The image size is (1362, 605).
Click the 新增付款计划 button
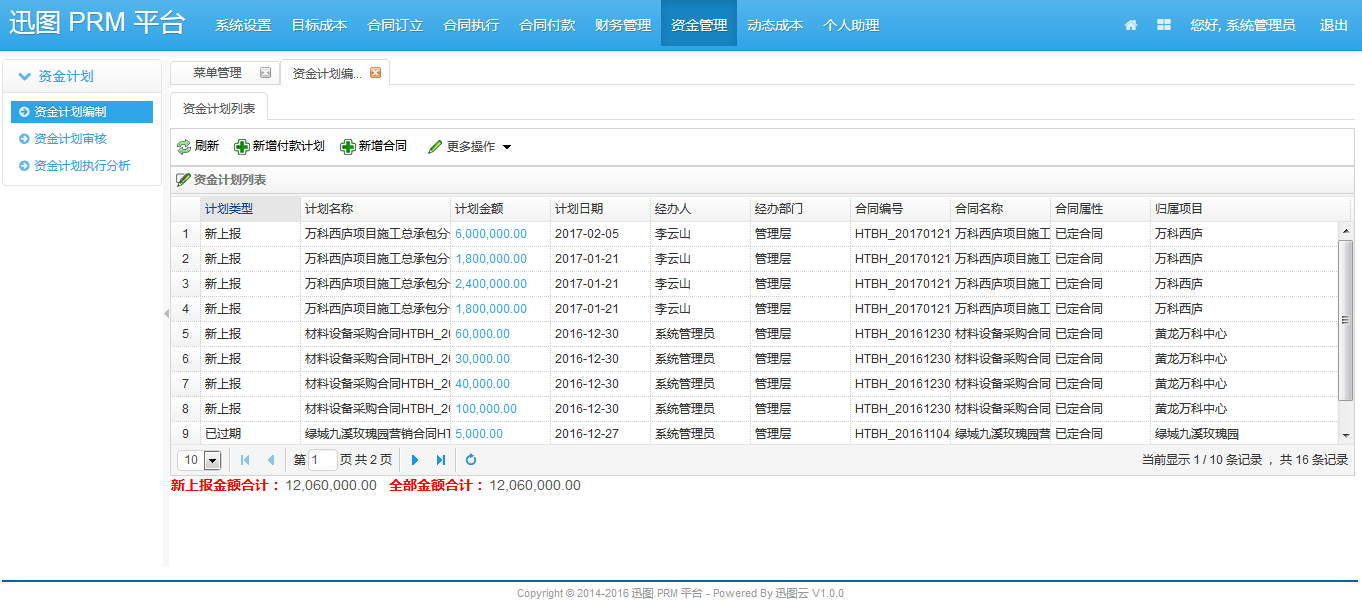279,146
